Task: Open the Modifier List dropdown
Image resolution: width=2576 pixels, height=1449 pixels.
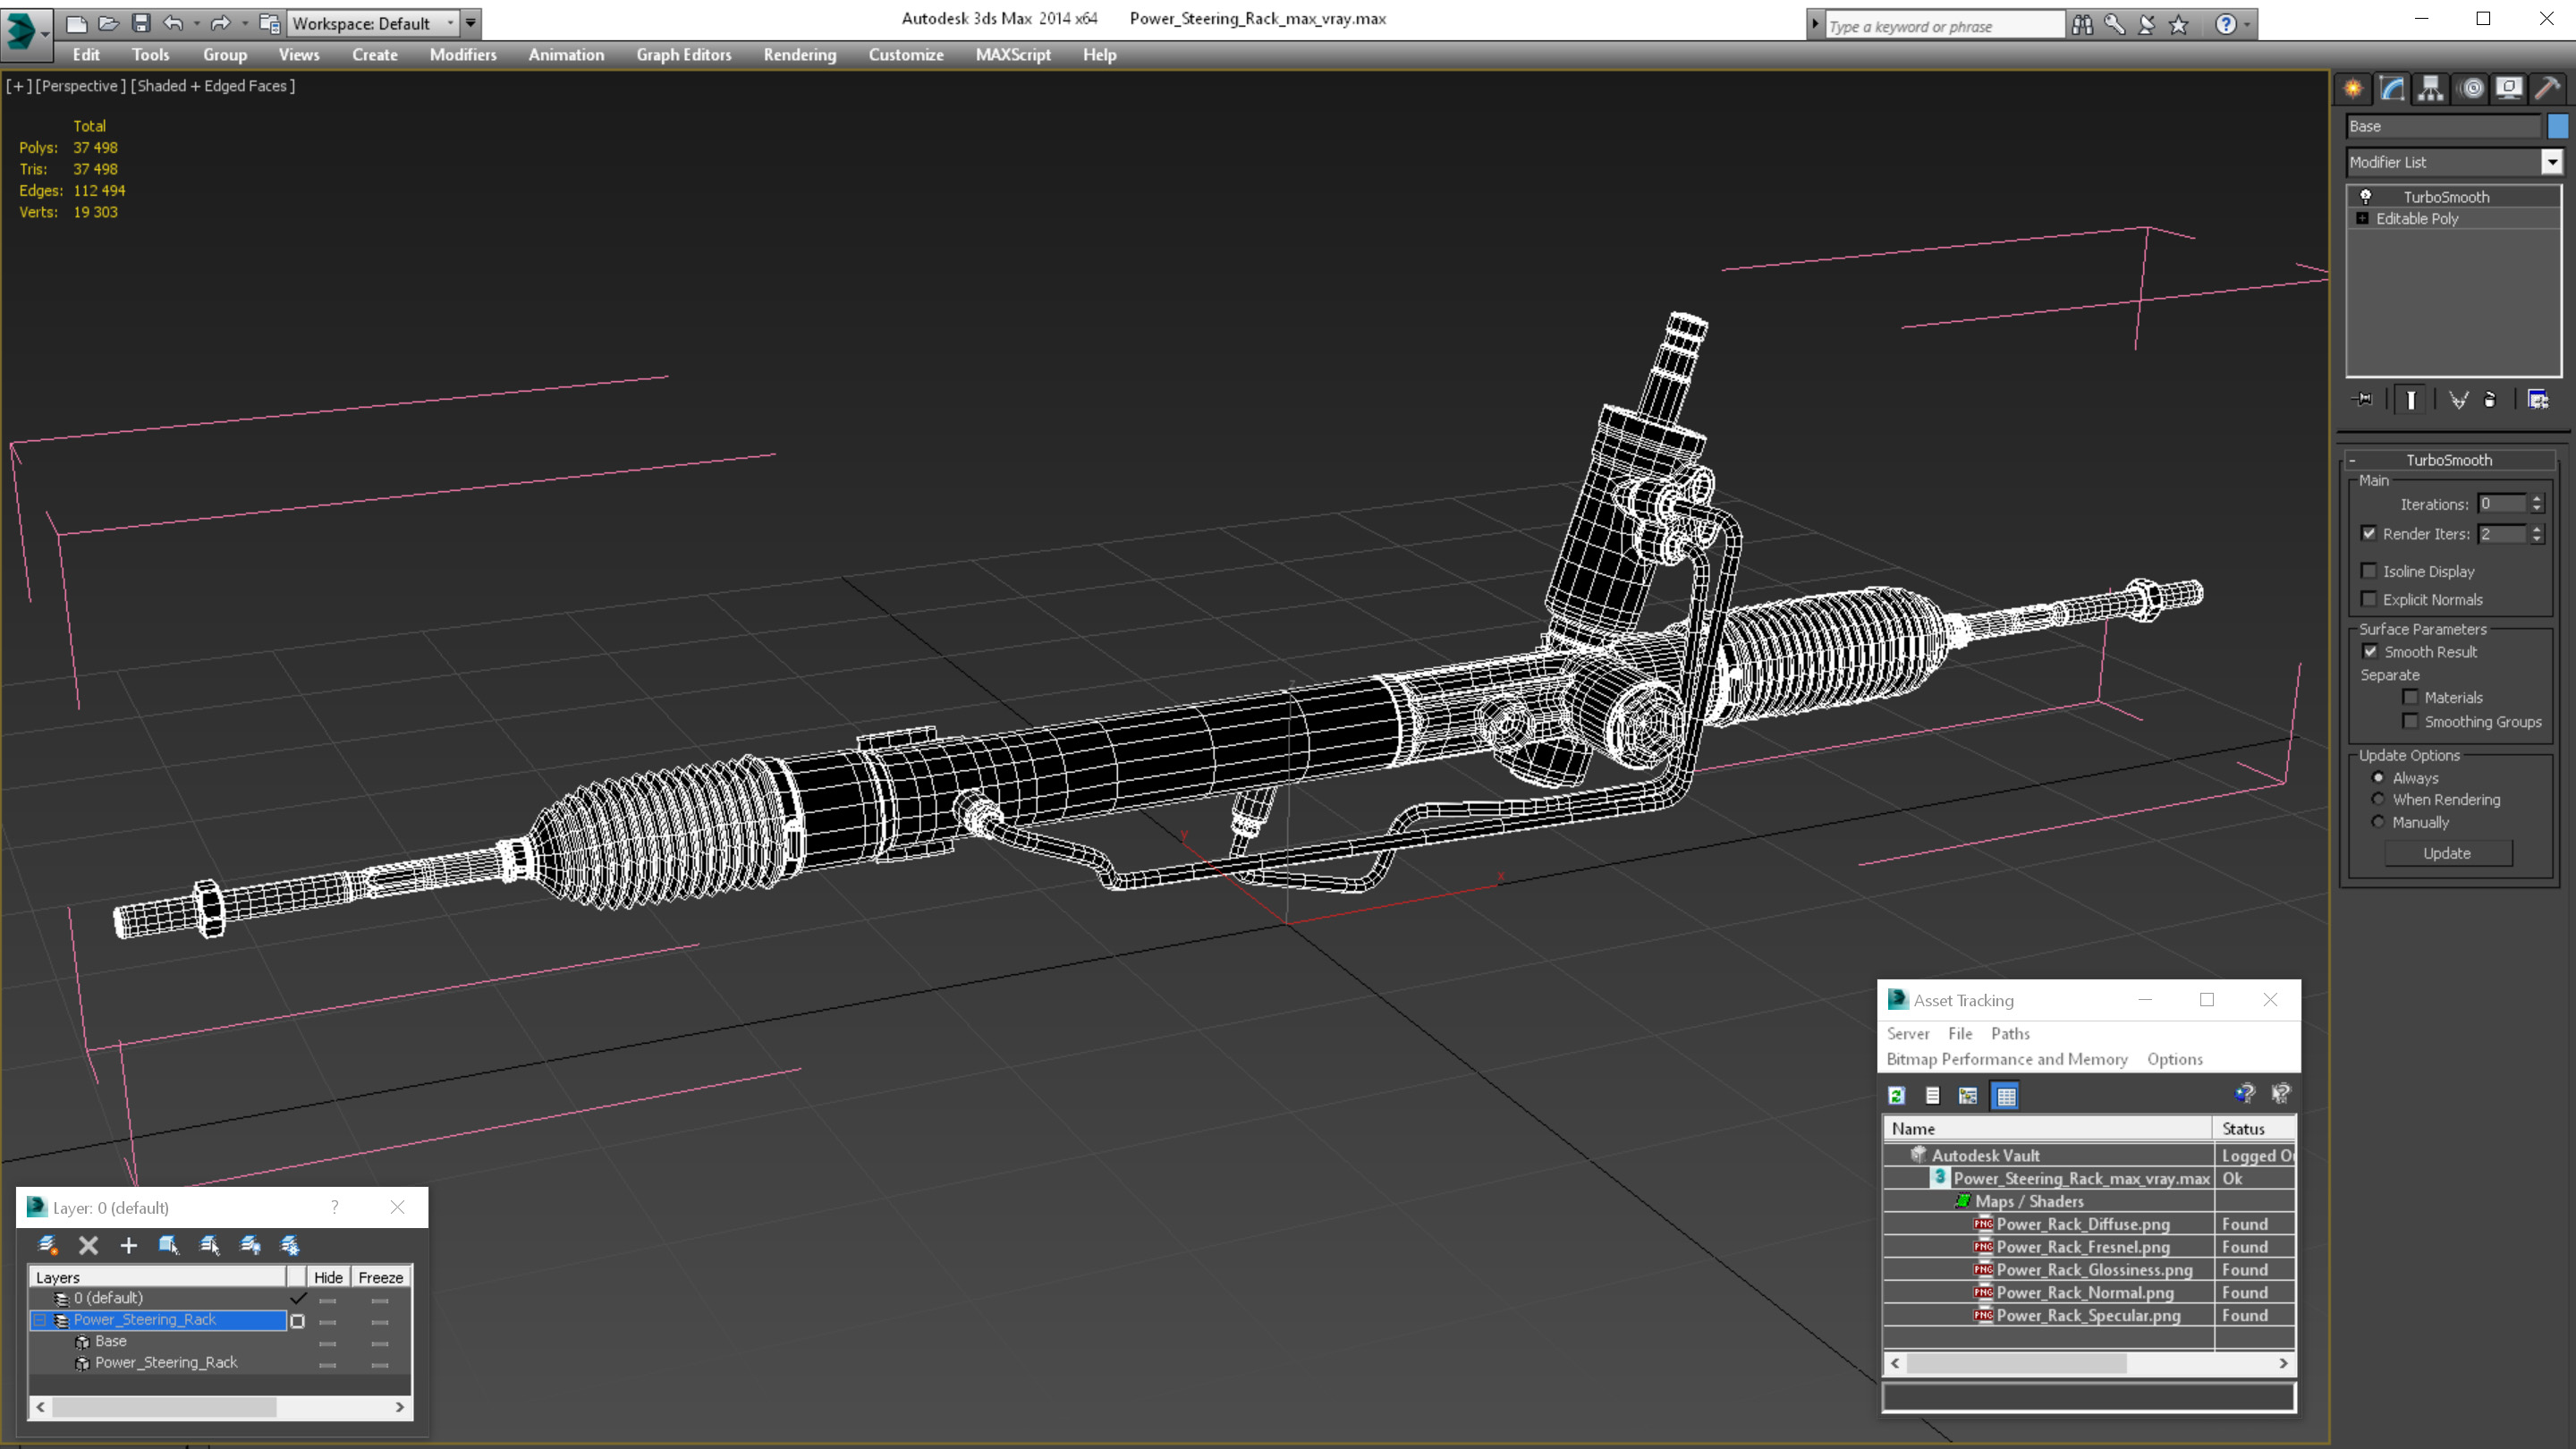Action: coord(2551,162)
